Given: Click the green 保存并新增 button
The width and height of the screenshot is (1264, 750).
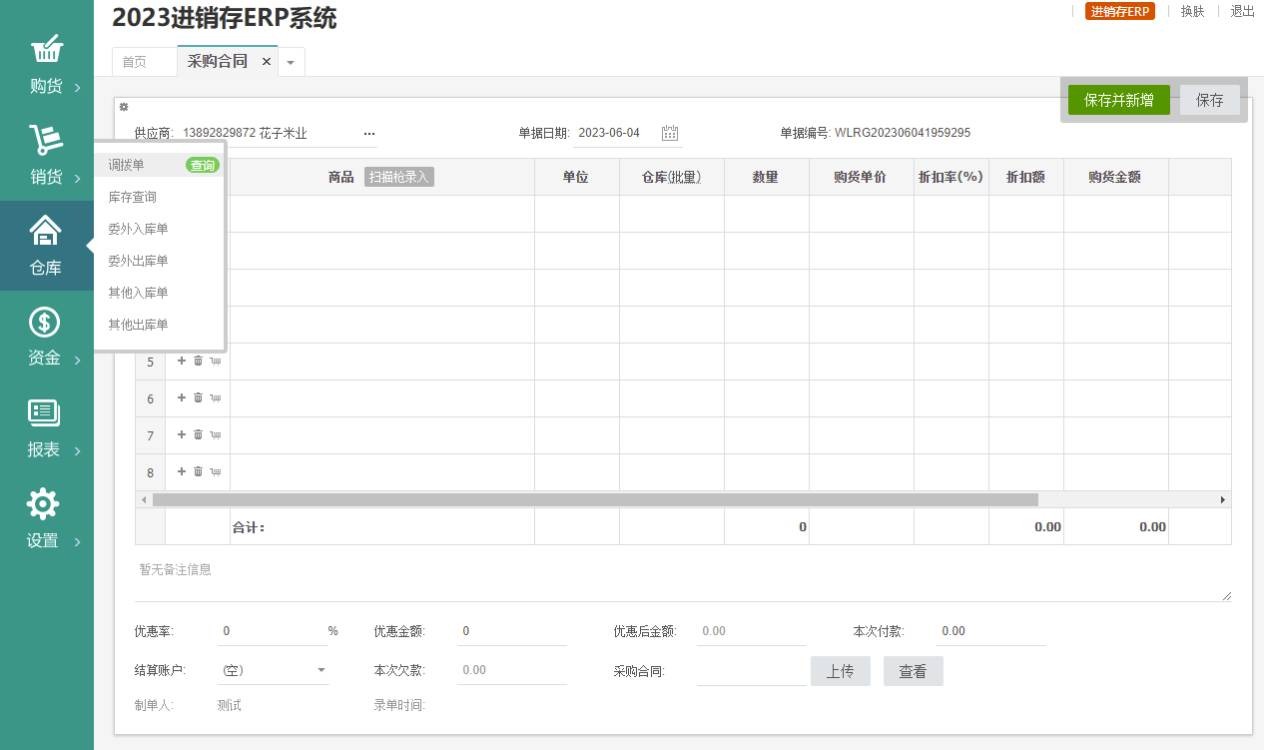Looking at the screenshot, I should tap(1119, 100).
